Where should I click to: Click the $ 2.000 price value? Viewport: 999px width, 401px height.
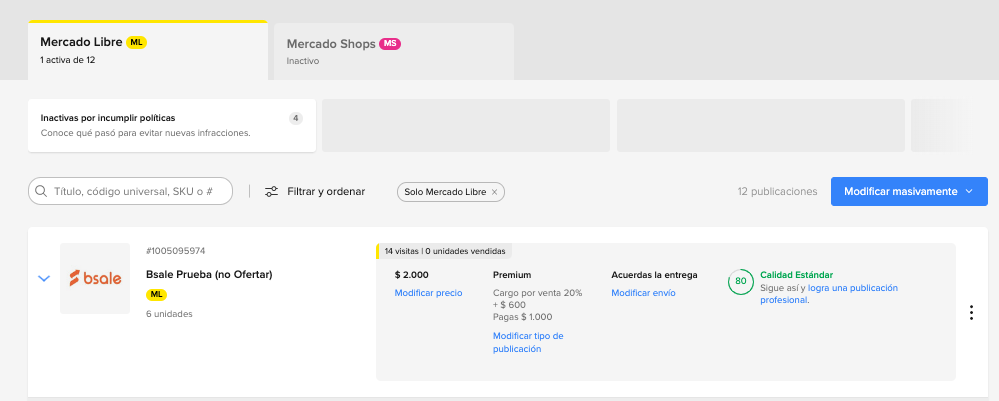[412, 275]
